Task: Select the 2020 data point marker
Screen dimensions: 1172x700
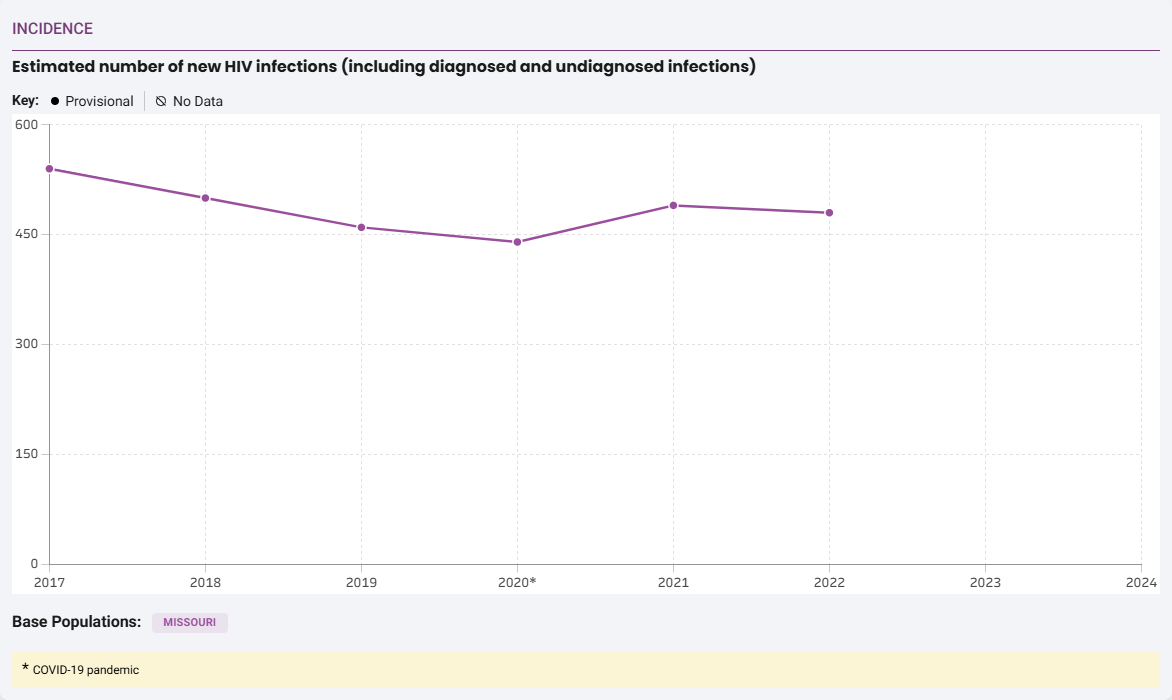Action: (x=517, y=241)
